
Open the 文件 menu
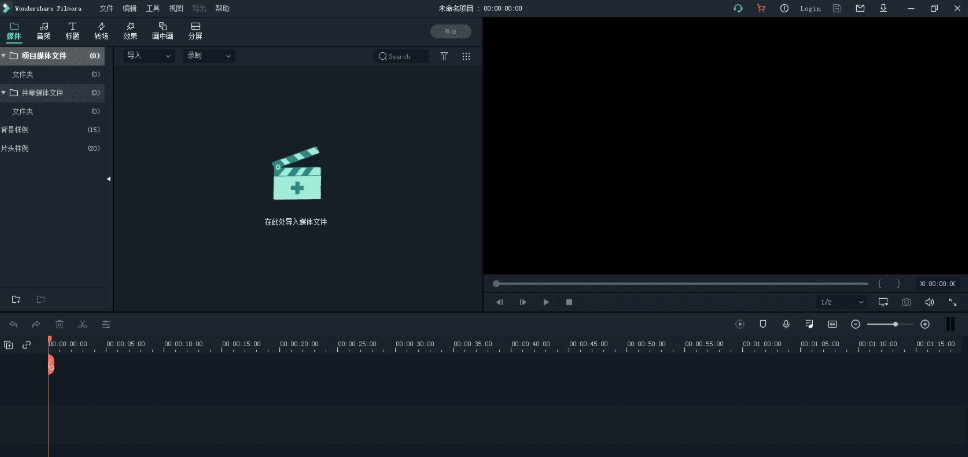pos(106,8)
